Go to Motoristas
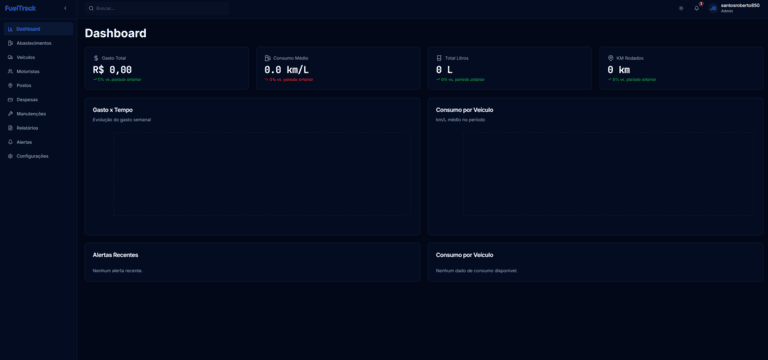This screenshot has width=768, height=360. (38, 72)
